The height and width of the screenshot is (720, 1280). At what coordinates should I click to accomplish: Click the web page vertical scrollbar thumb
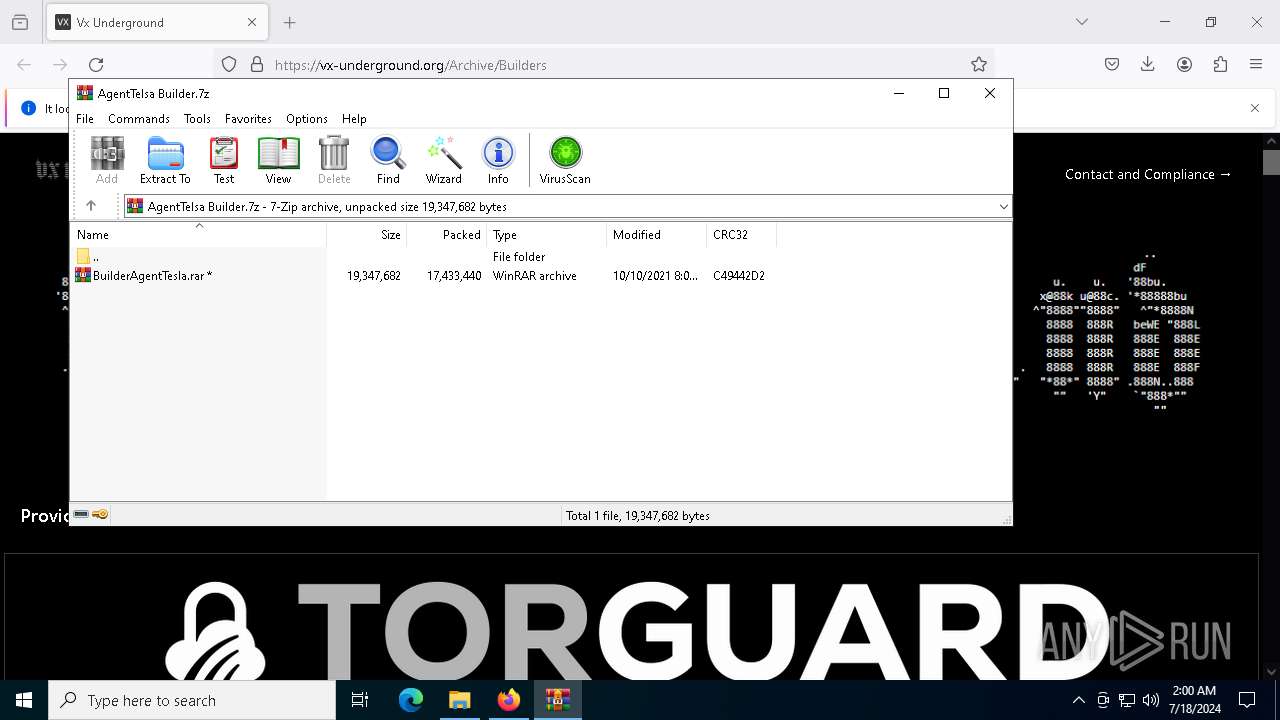[x=1271, y=162]
